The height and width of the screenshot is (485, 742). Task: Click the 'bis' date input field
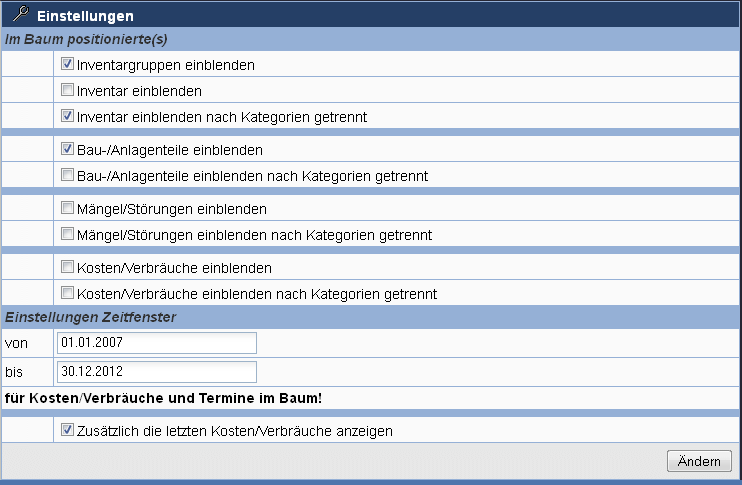(157, 372)
